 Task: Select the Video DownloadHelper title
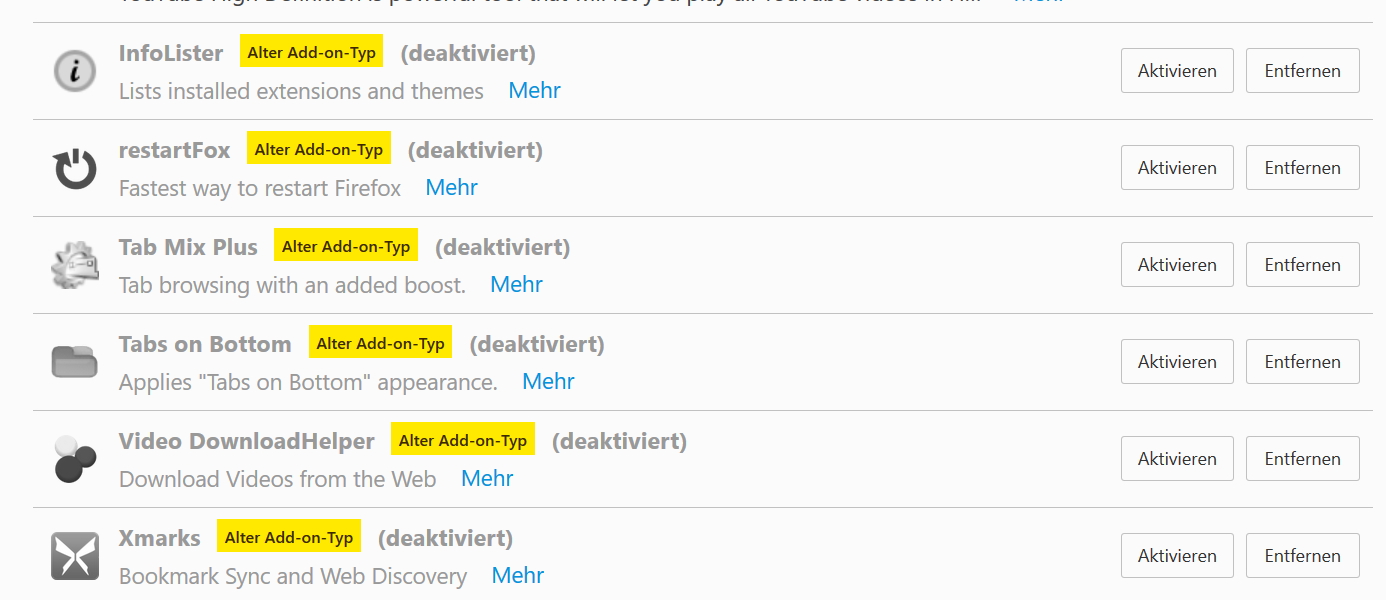click(x=246, y=441)
